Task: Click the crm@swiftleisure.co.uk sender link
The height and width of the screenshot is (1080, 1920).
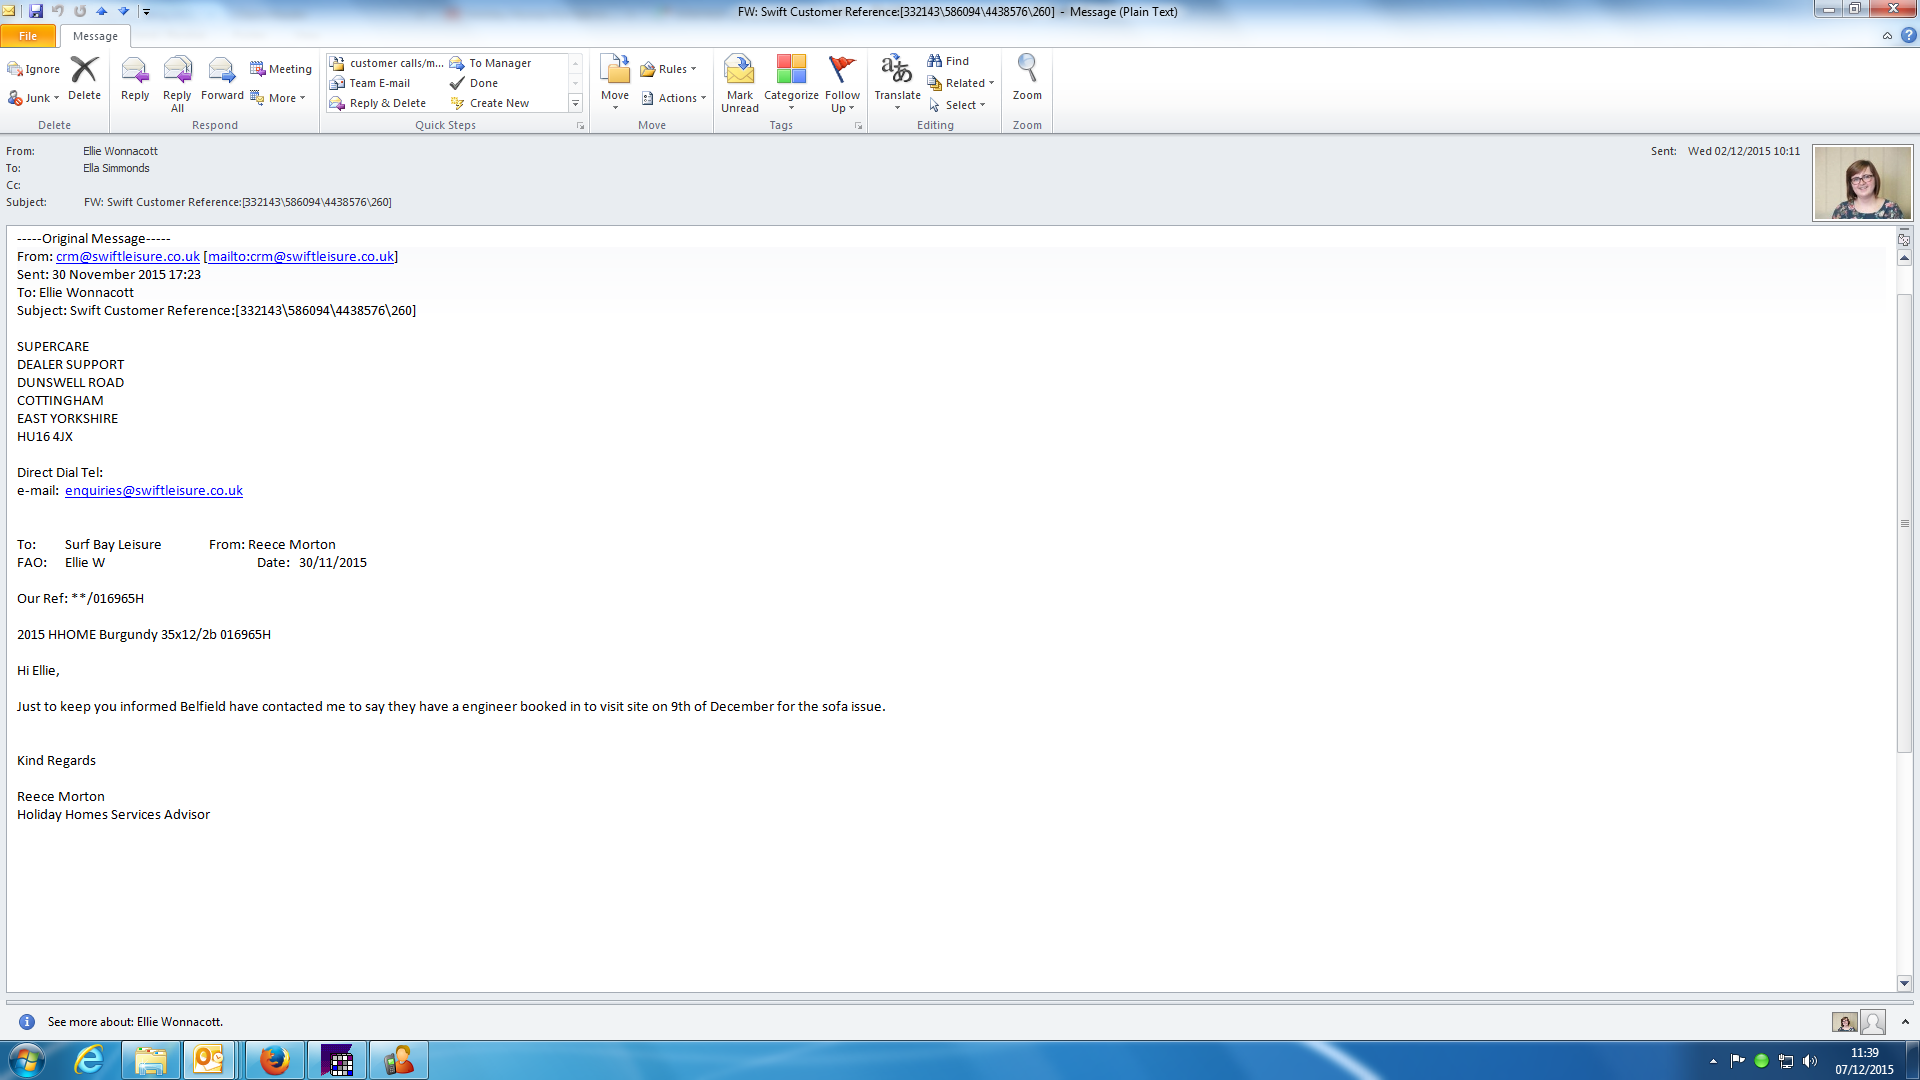Action: [128, 256]
